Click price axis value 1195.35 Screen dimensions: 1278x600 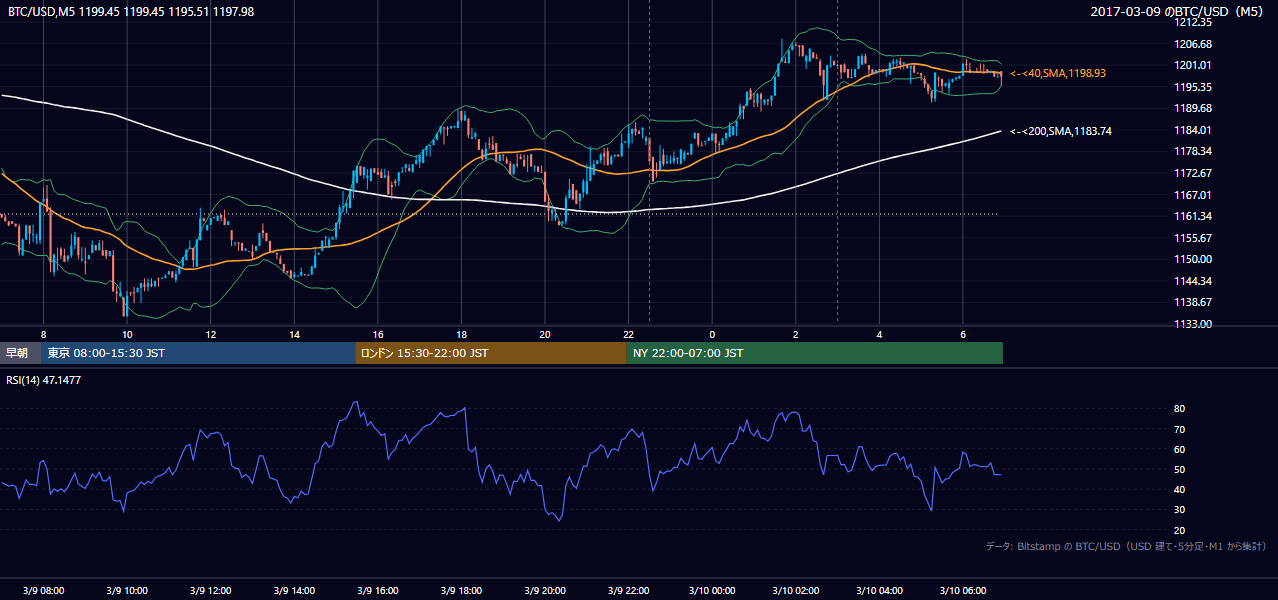click(x=1194, y=87)
